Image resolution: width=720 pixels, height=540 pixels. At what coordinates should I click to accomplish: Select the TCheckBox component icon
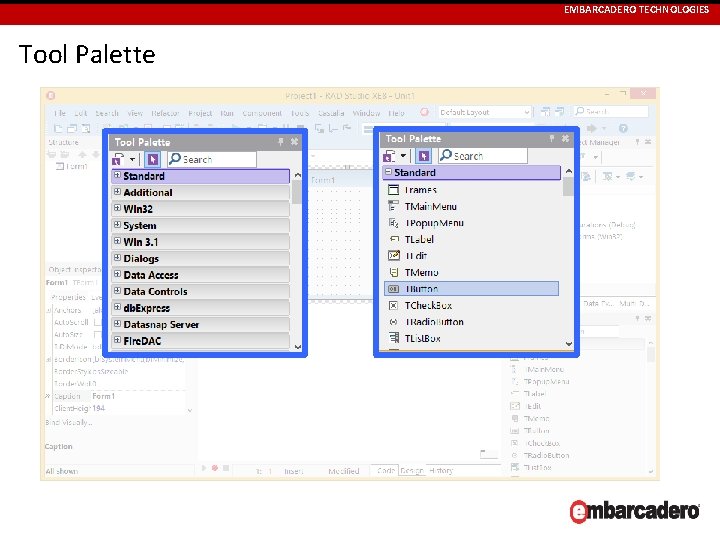pos(394,305)
